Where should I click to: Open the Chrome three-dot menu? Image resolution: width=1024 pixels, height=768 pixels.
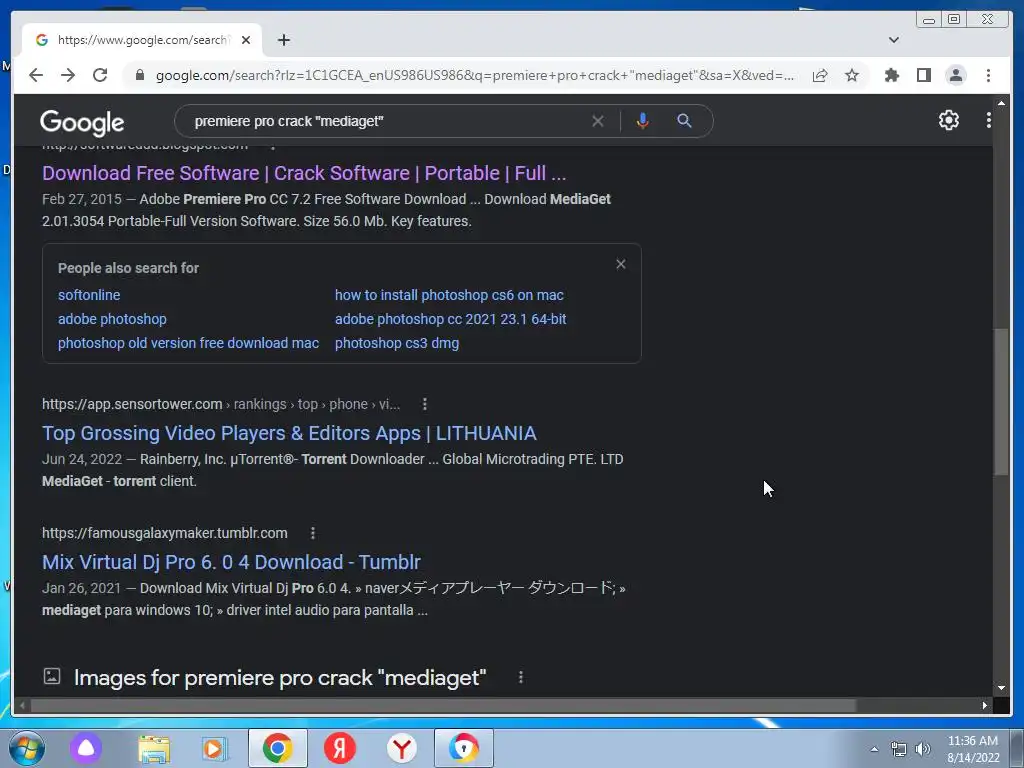tap(988, 75)
